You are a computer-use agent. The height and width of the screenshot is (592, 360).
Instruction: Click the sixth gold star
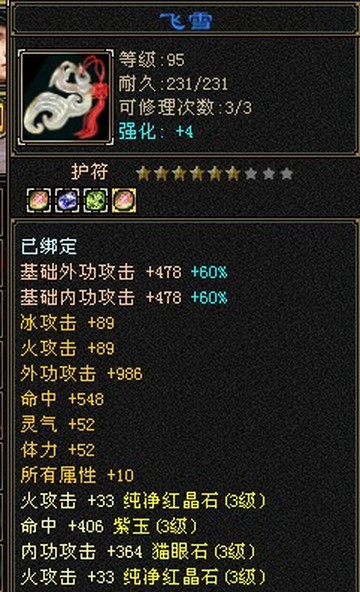pyautogui.click(x=233, y=174)
